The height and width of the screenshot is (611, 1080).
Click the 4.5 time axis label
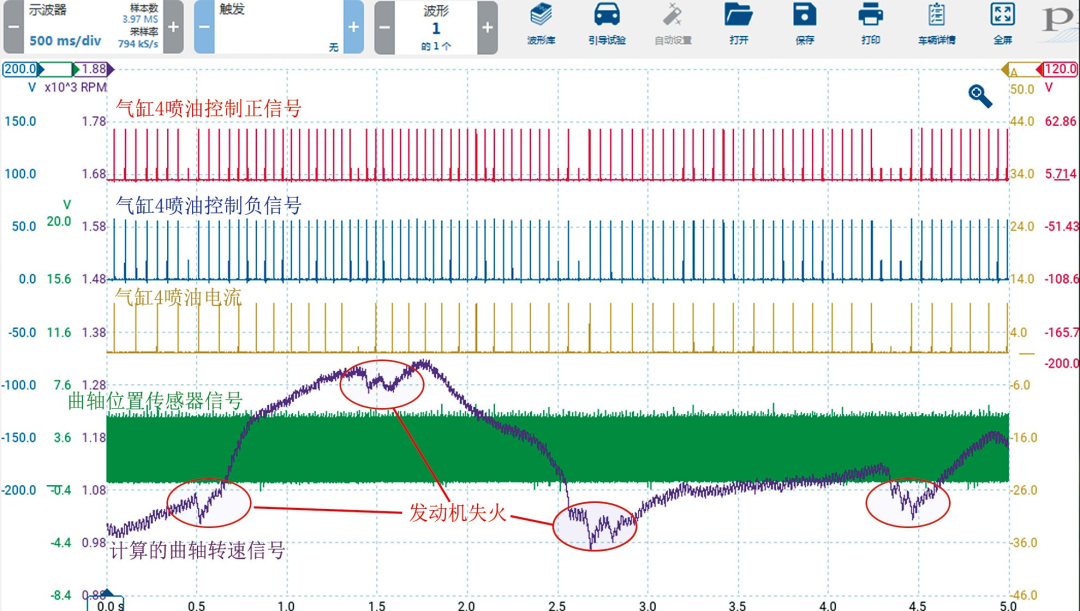point(917,605)
